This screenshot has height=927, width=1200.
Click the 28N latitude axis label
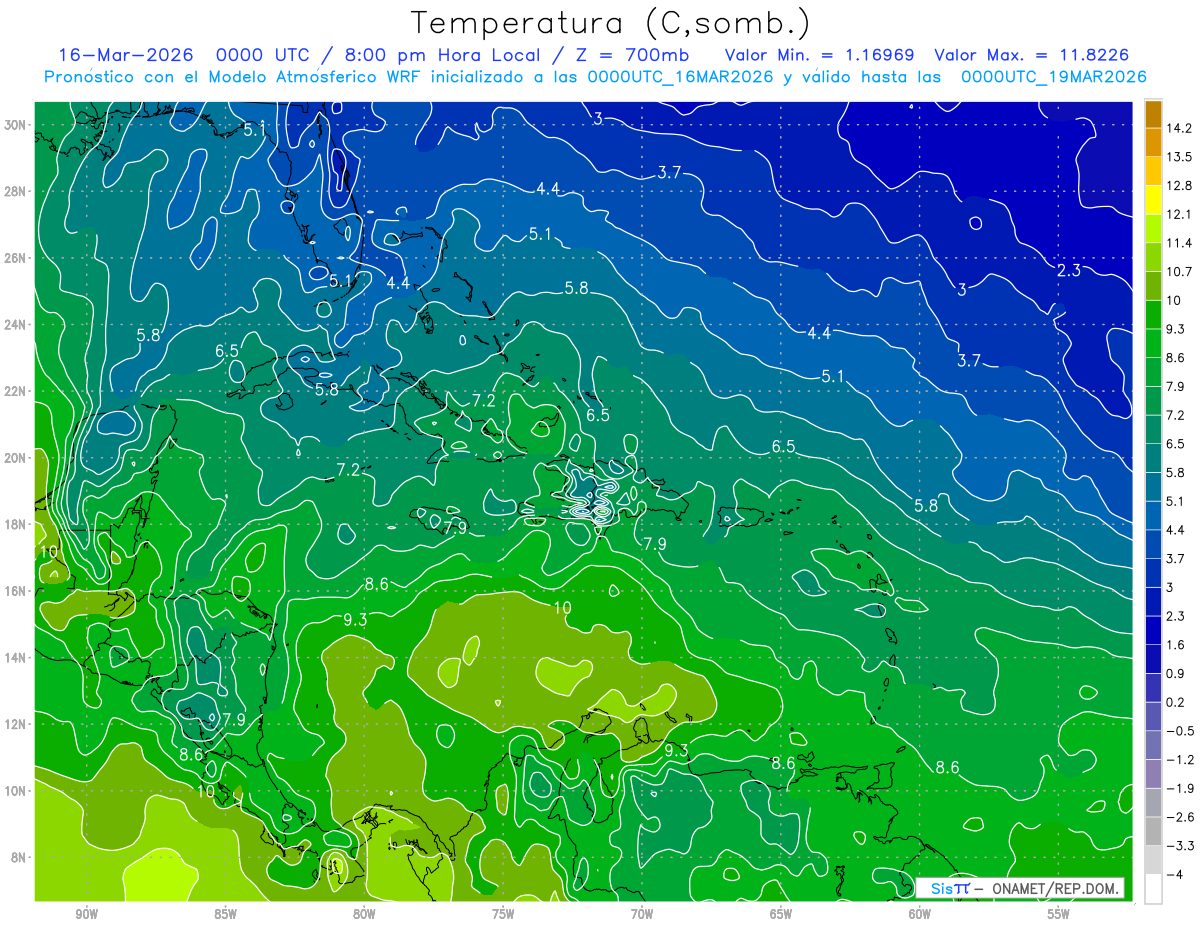(17, 191)
